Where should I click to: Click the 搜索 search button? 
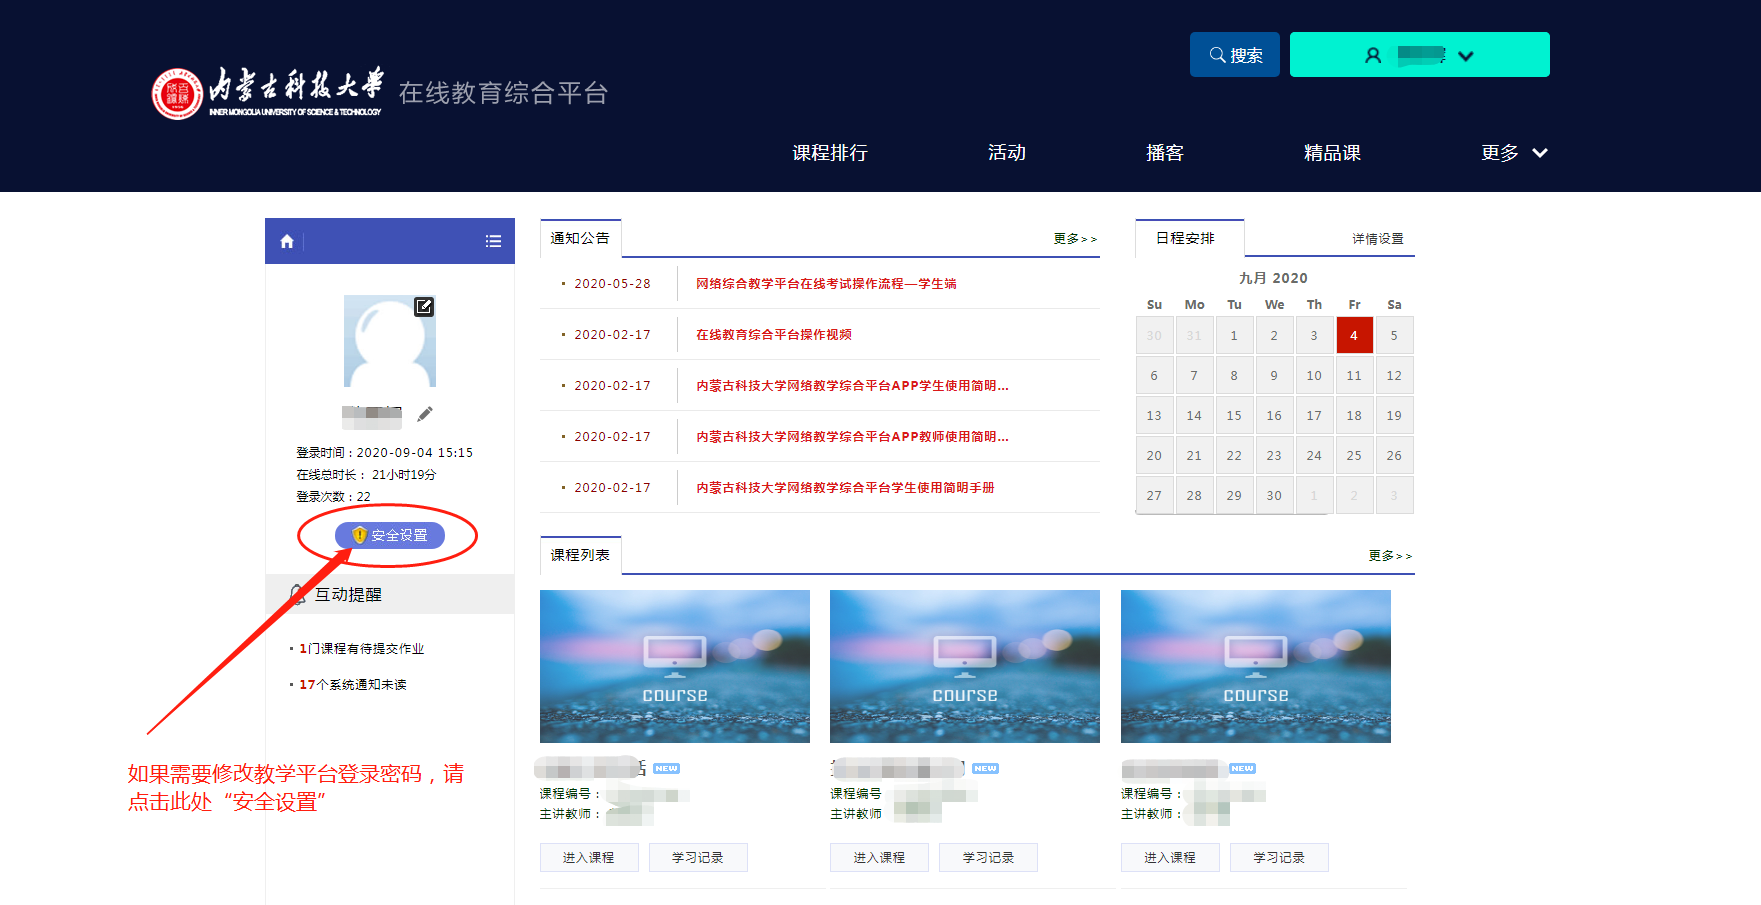(1234, 55)
